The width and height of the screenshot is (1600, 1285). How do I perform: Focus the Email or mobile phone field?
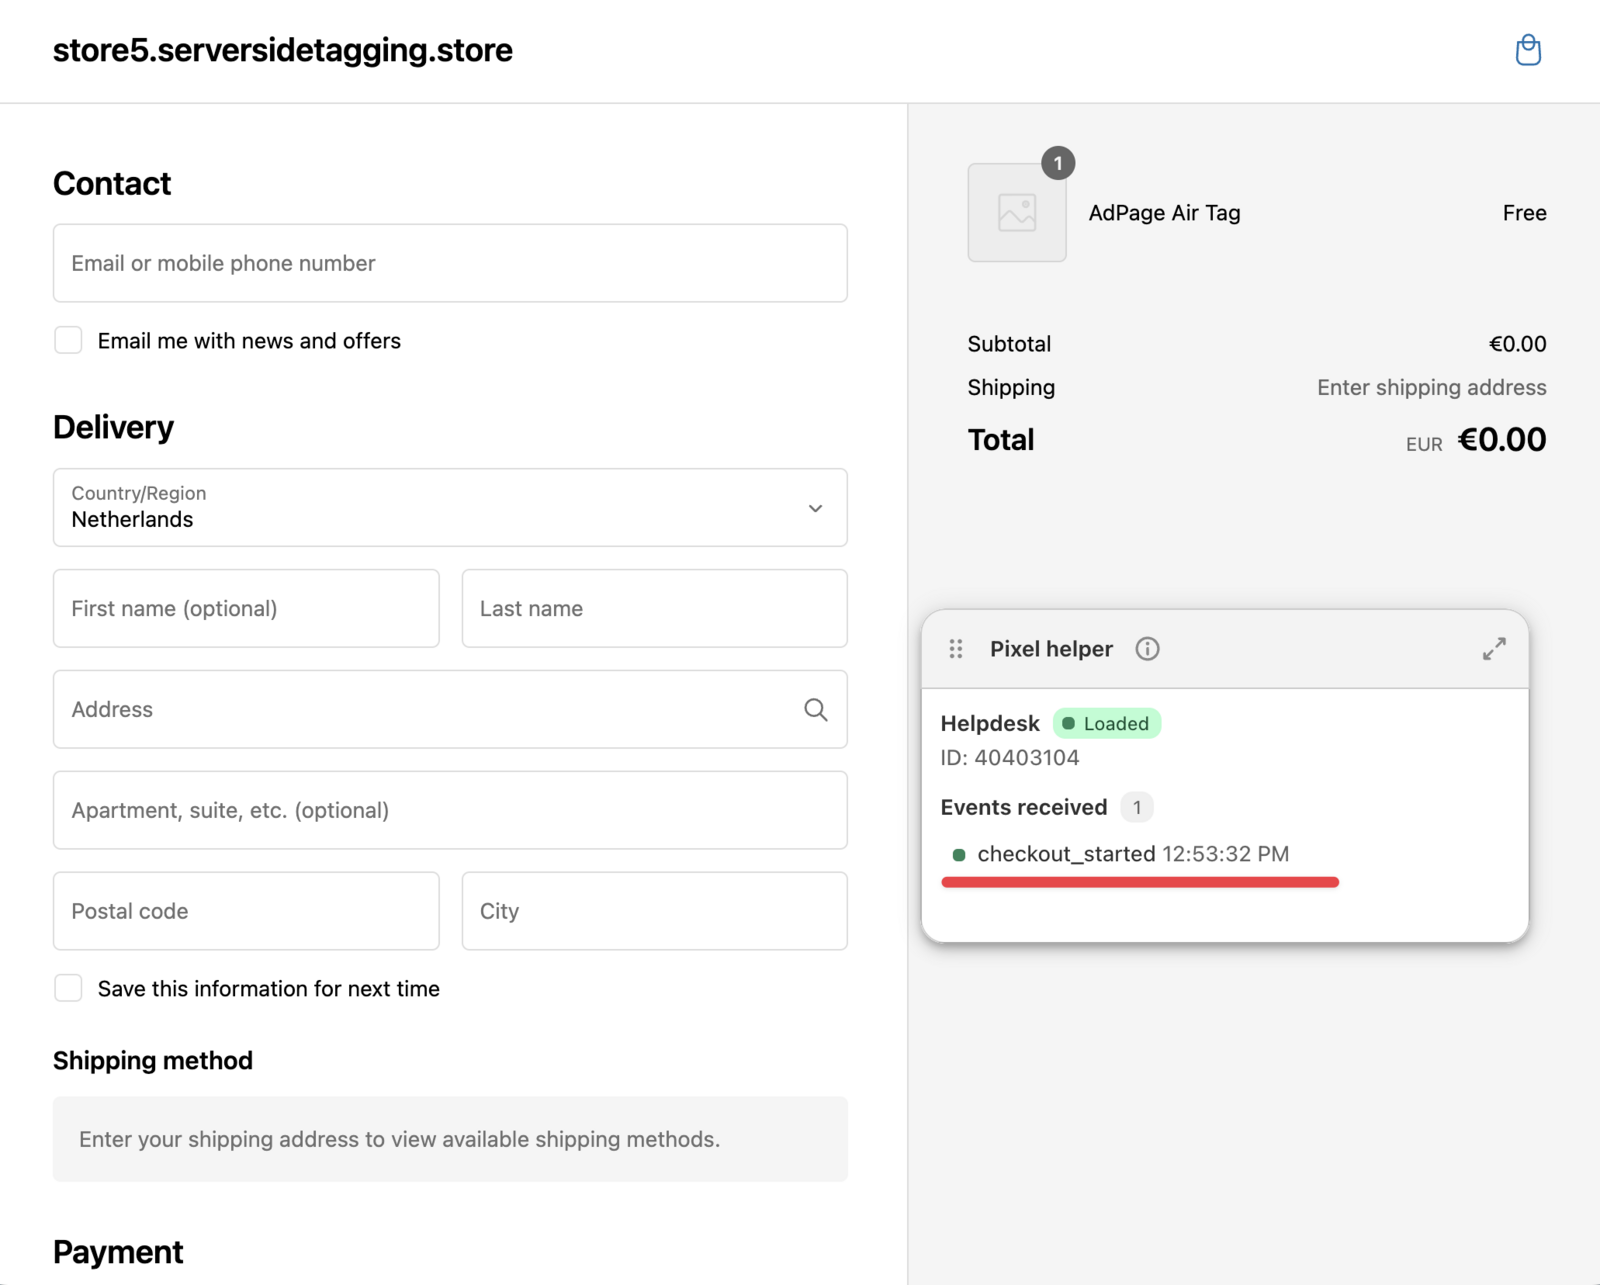click(x=450, y=263)
